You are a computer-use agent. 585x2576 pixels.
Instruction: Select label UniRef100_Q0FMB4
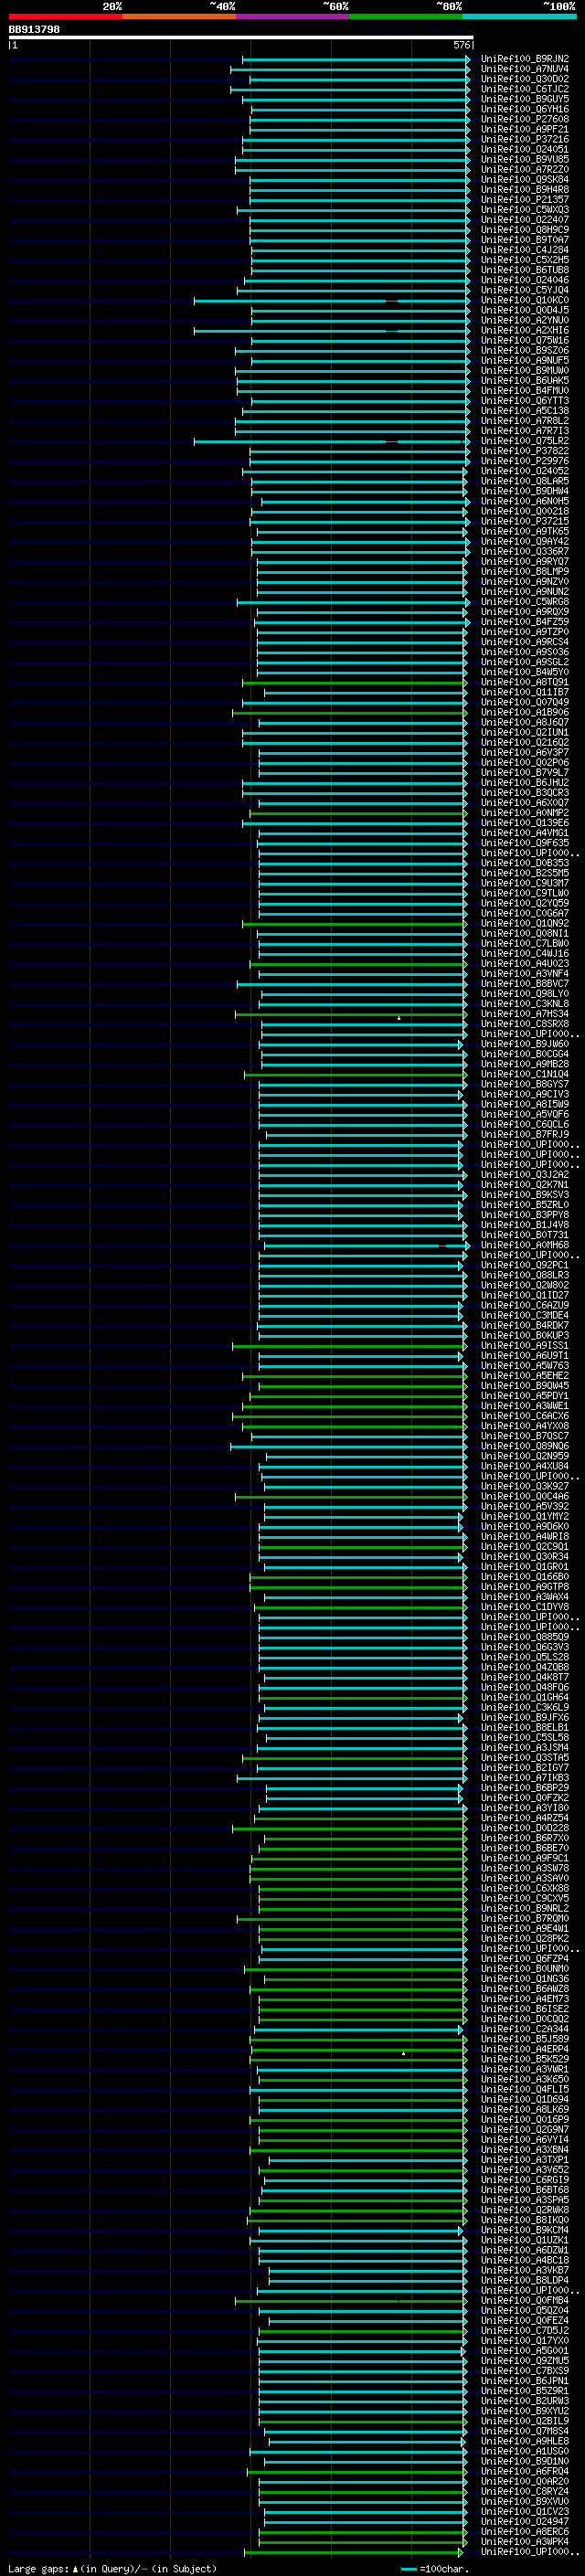[525, 2301]
